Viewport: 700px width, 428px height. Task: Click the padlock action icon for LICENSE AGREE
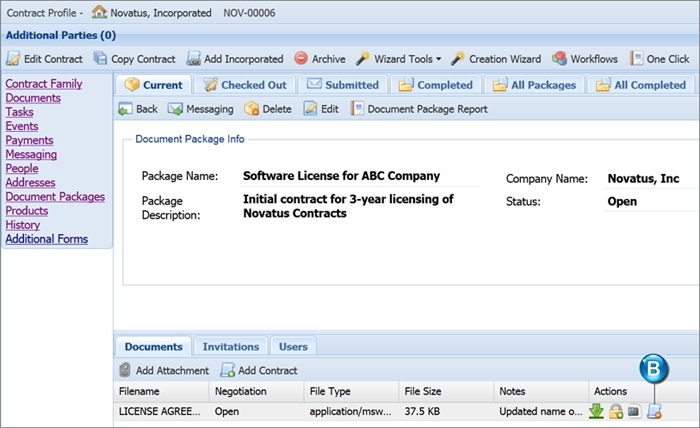(x=616, y=411)
